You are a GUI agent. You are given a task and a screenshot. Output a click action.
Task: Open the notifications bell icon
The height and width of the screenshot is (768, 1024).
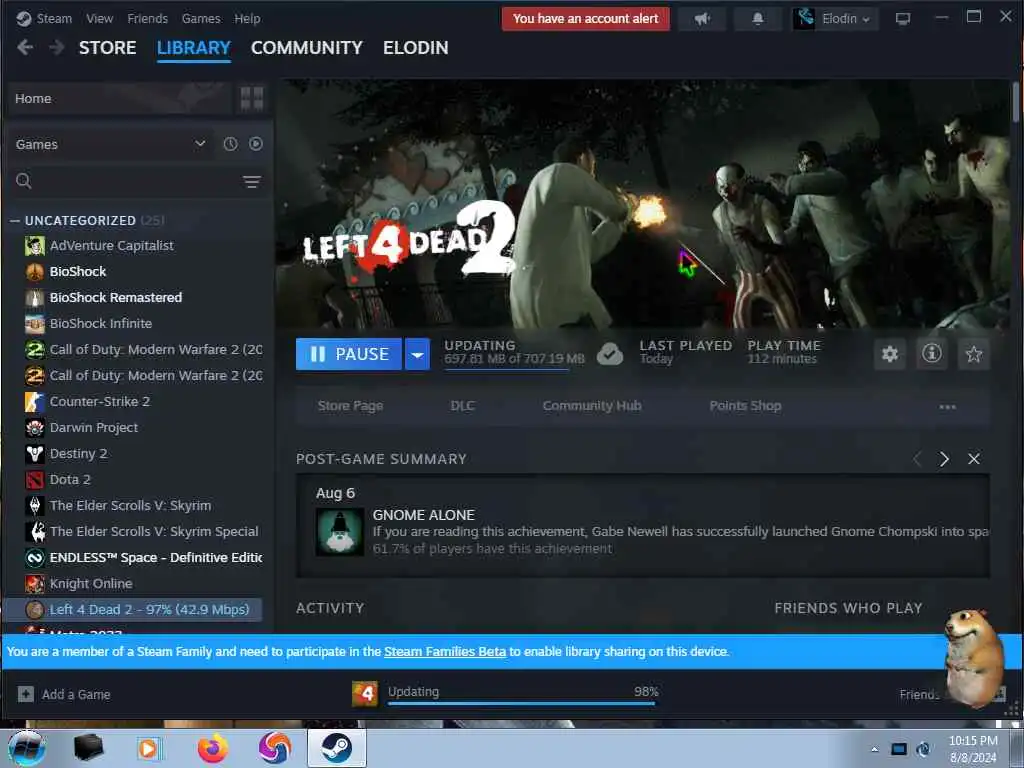pos(758,19)
